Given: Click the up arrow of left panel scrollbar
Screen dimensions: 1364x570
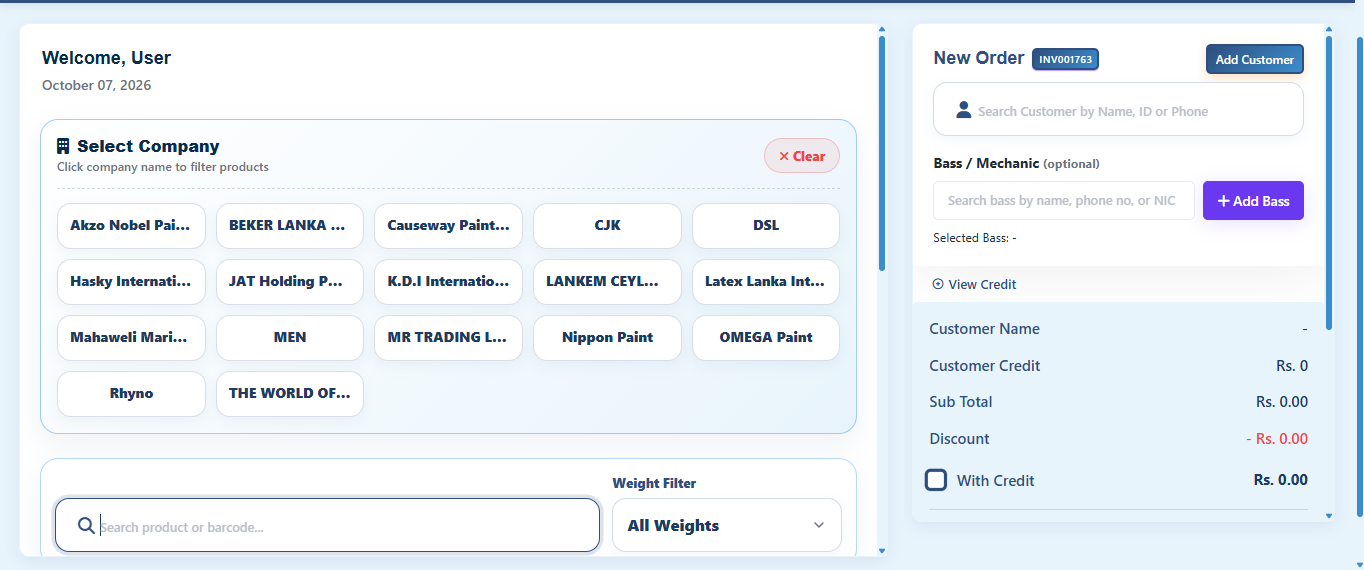Looking at the screenshot, I should 882,29.
